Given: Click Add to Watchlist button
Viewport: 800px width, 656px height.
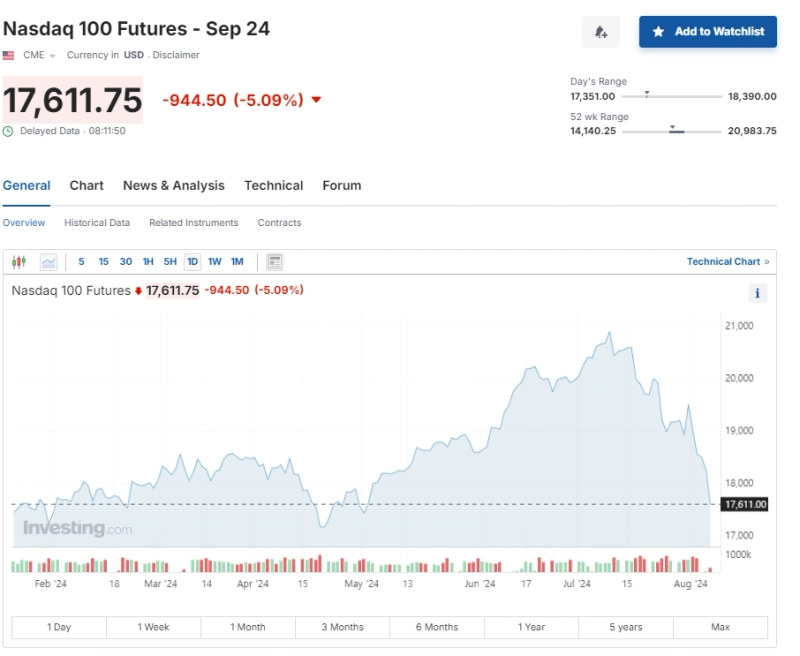Looking at the screenshot, I should pyautogui.click(x=707, y=32).
